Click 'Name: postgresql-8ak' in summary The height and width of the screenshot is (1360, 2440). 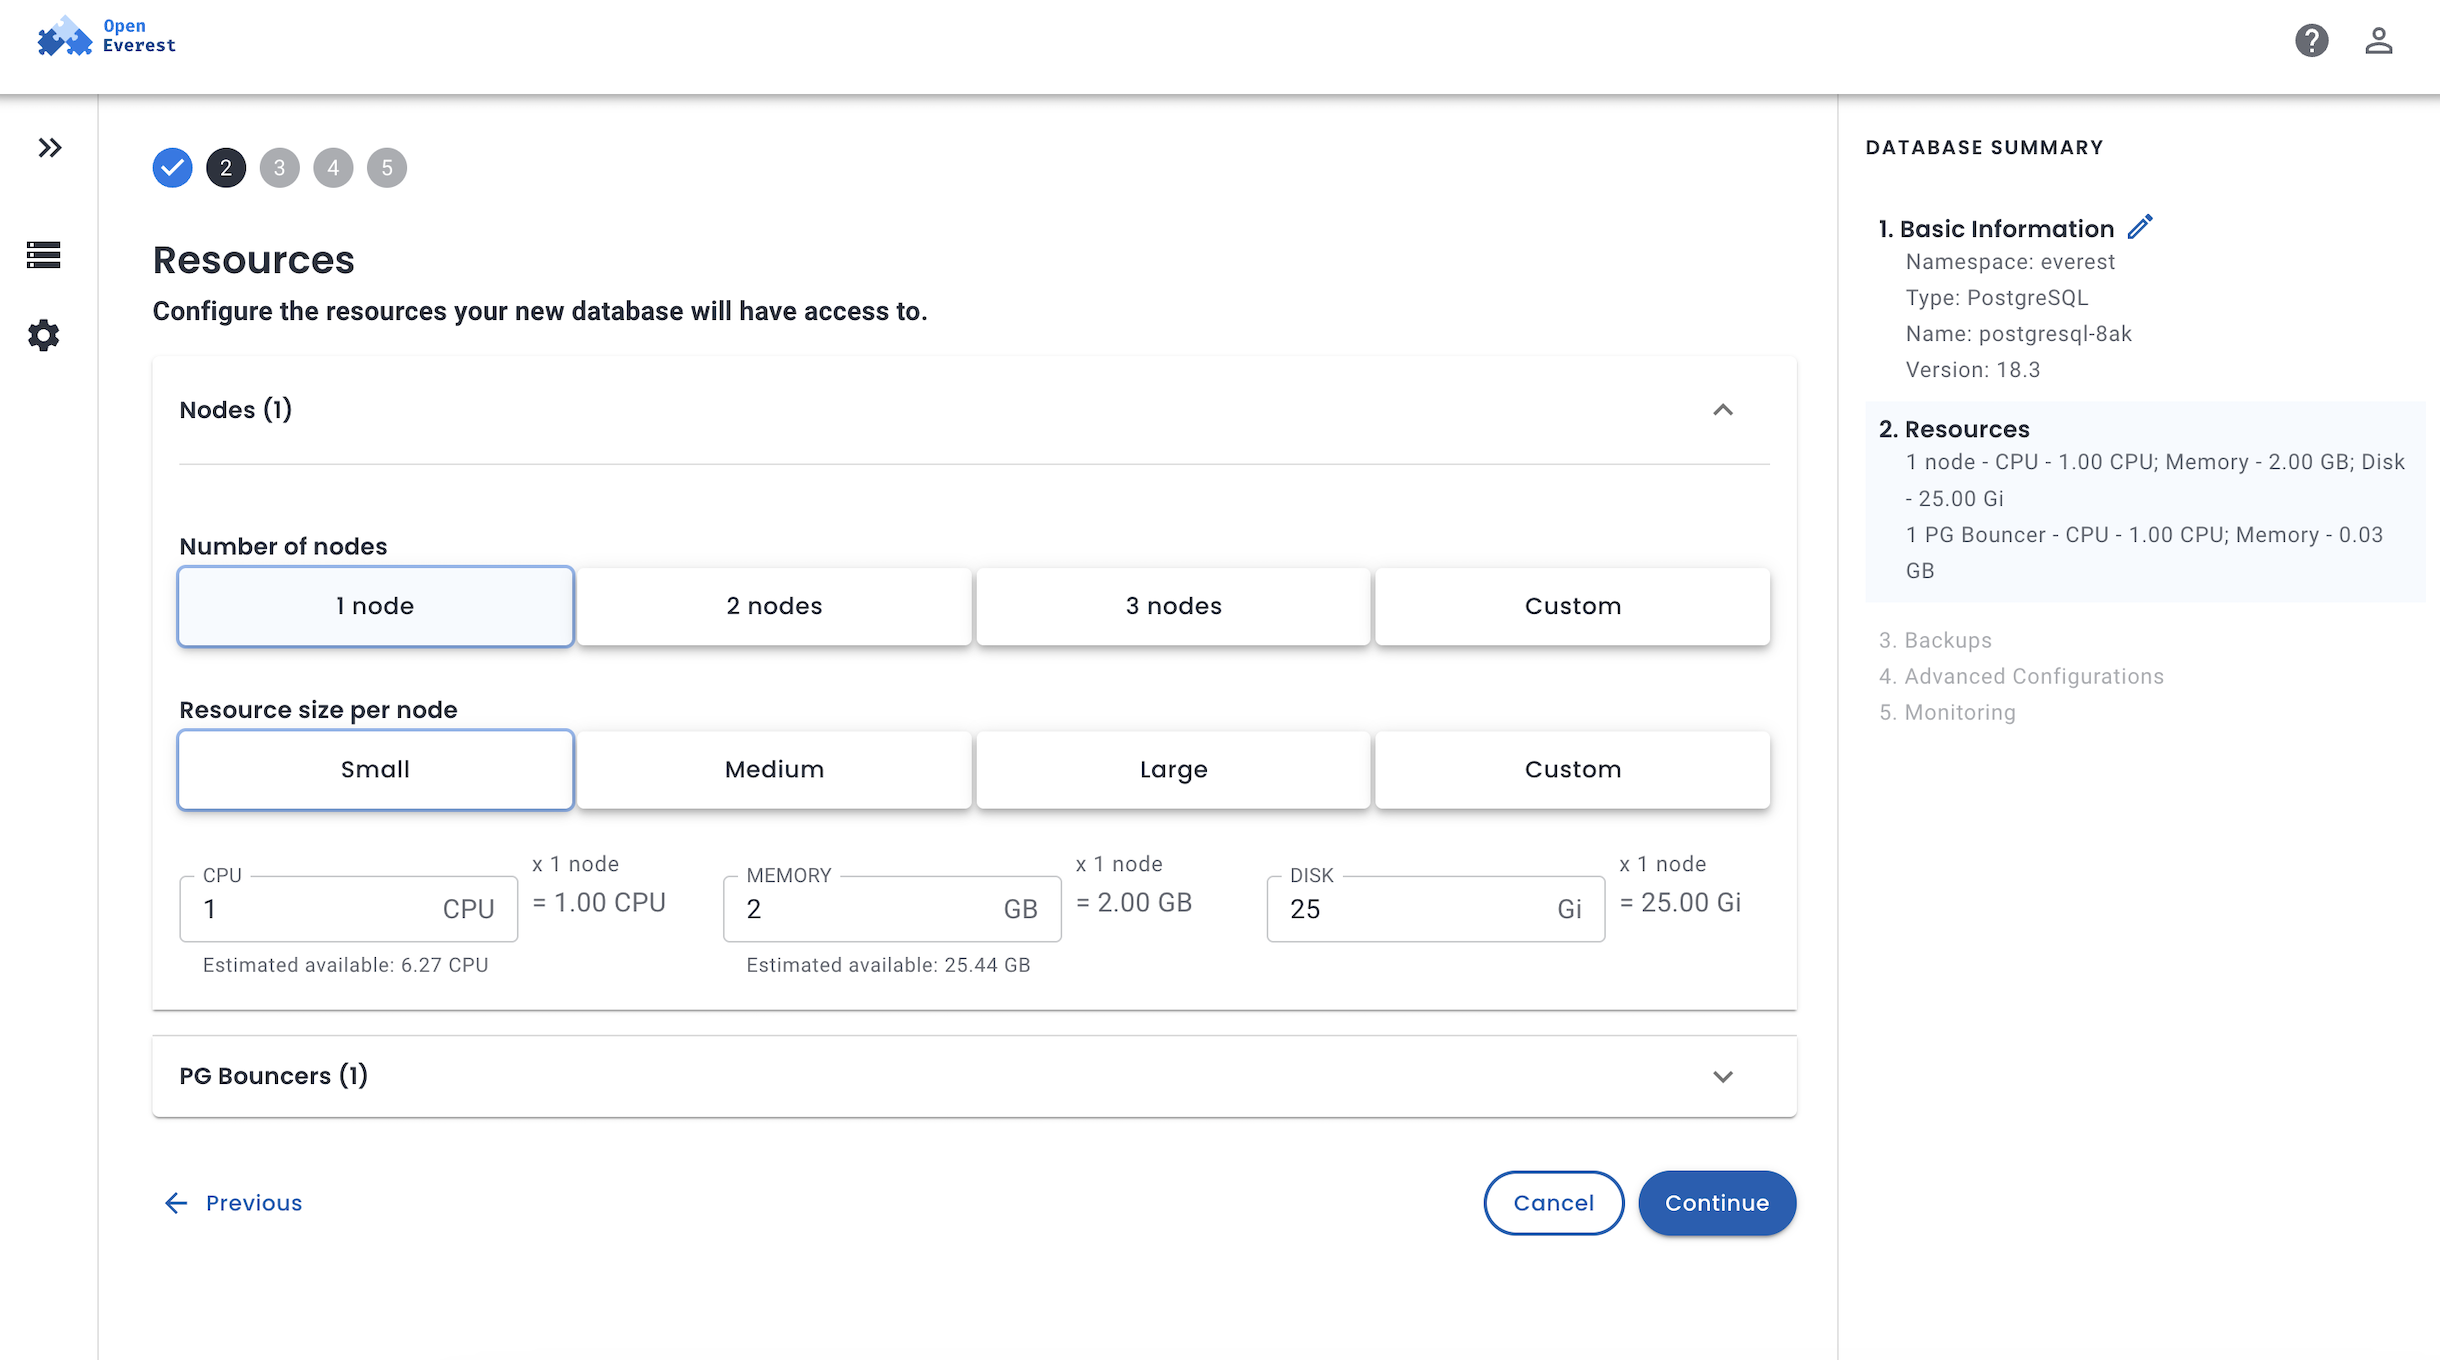point(2018,334)
